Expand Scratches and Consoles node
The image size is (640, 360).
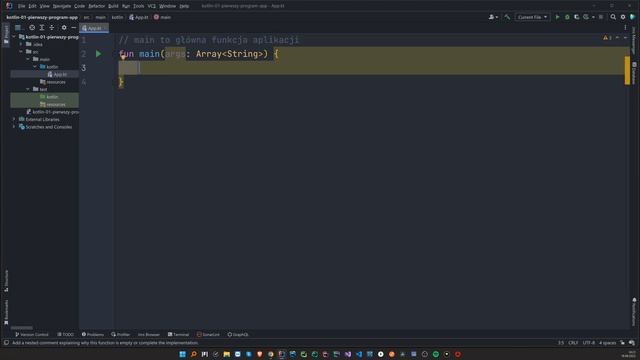point(14,127)
